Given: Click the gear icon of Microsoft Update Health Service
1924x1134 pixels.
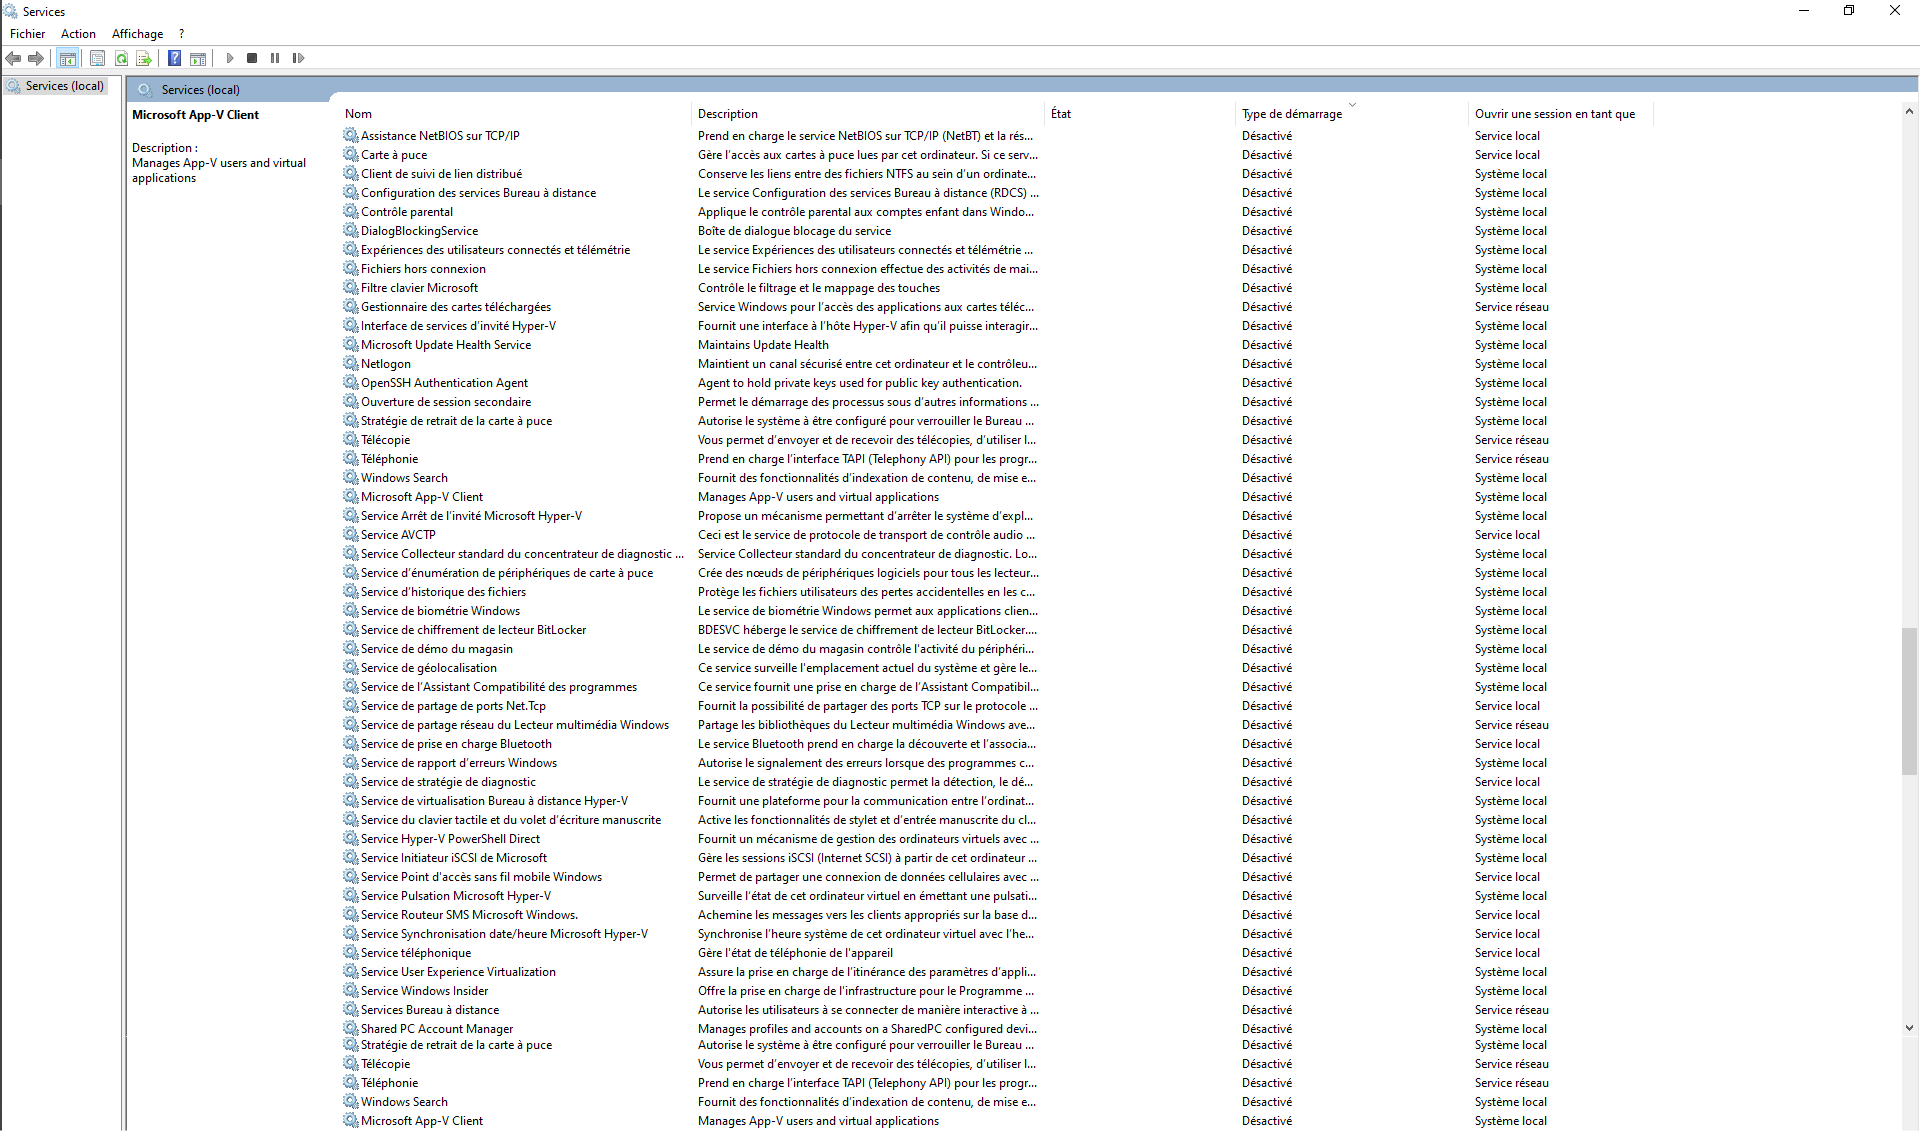Looking at the screenshot, I should click(x=351, y=345).
